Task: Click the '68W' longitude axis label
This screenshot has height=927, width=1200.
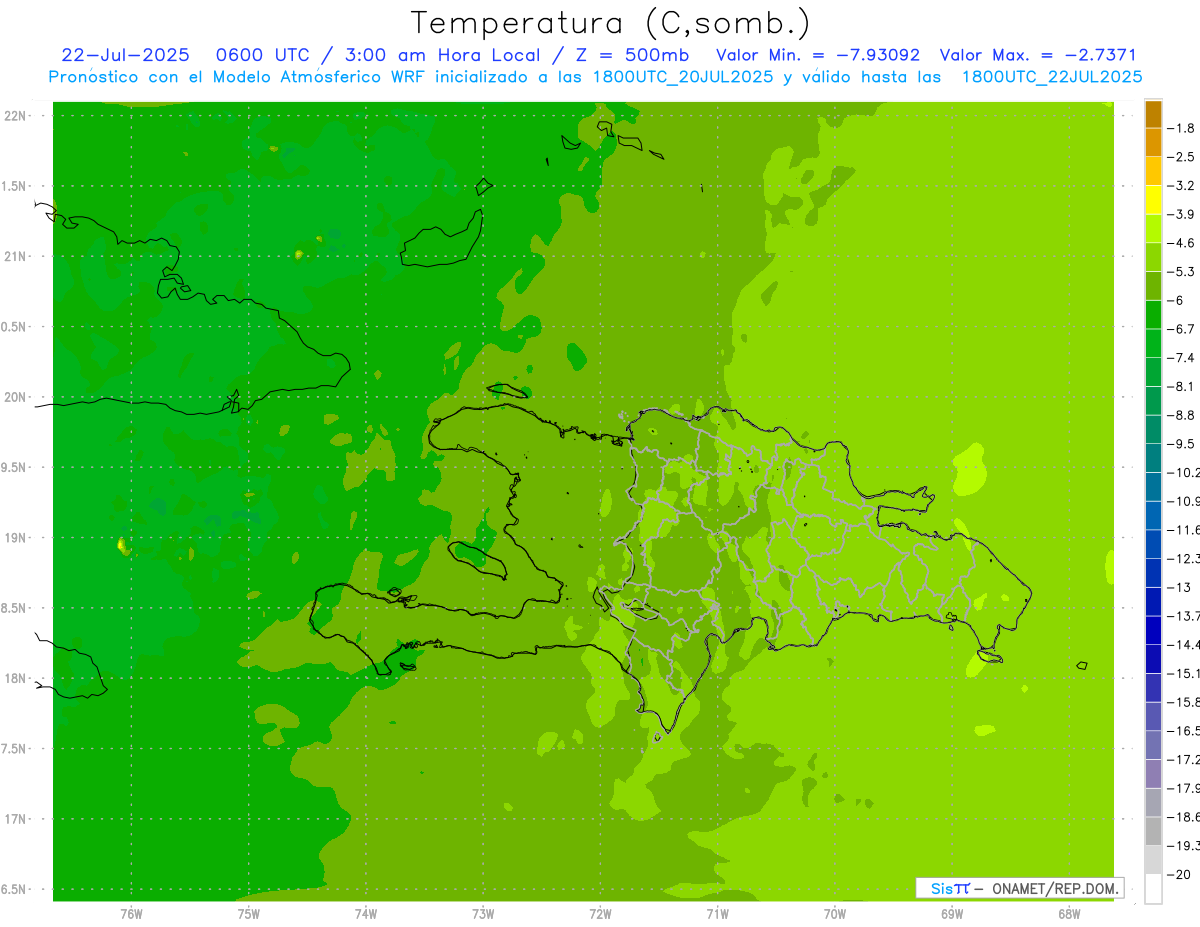Action: pos(1069,914)
